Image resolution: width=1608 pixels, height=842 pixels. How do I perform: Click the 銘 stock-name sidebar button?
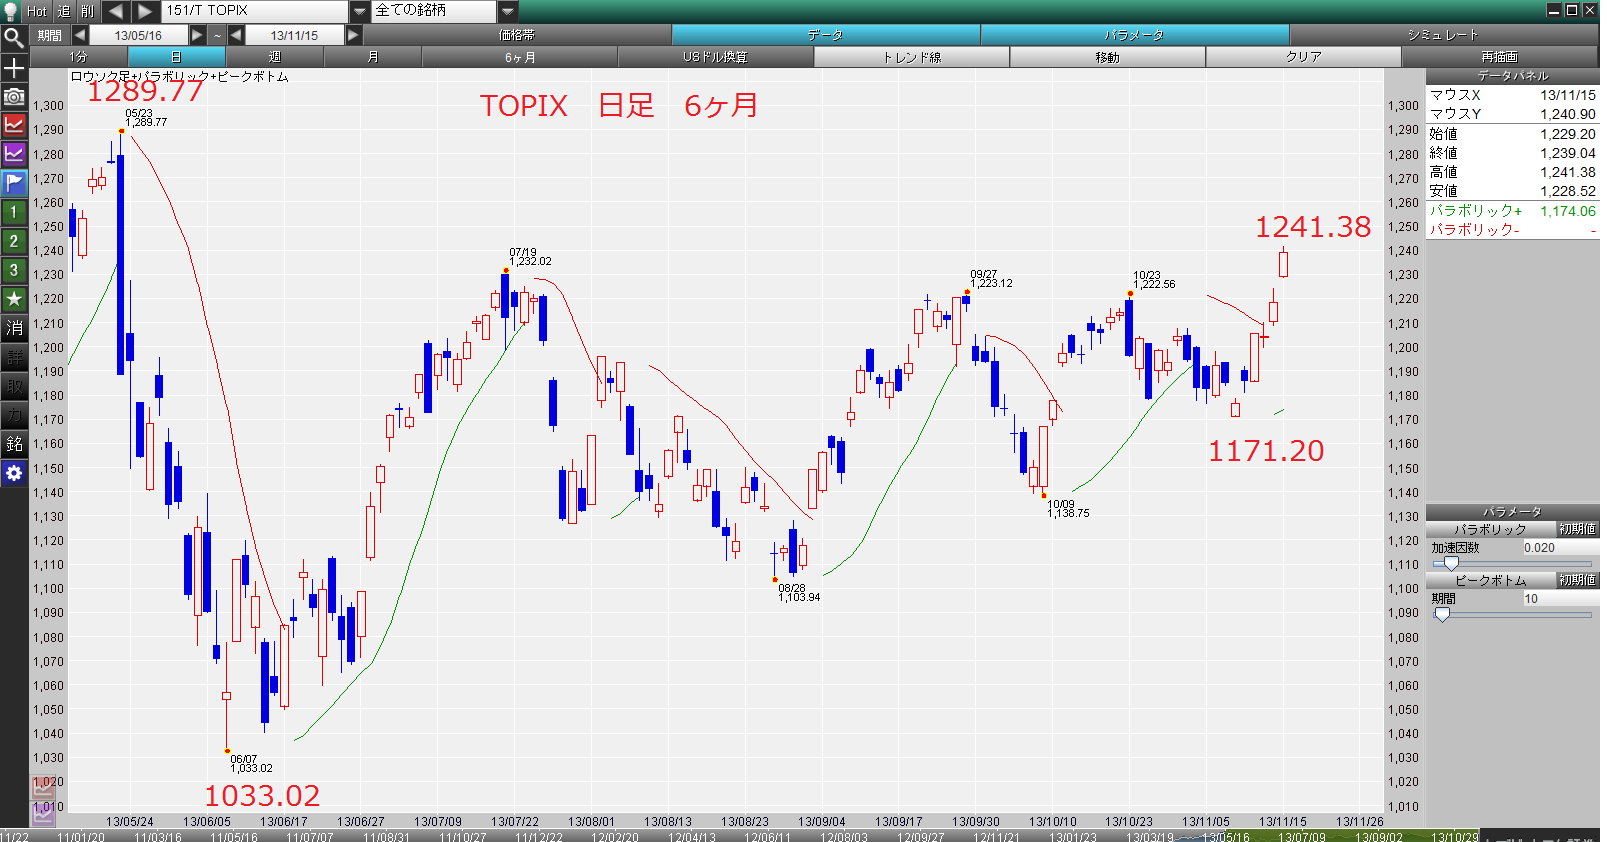pos(14,444)
